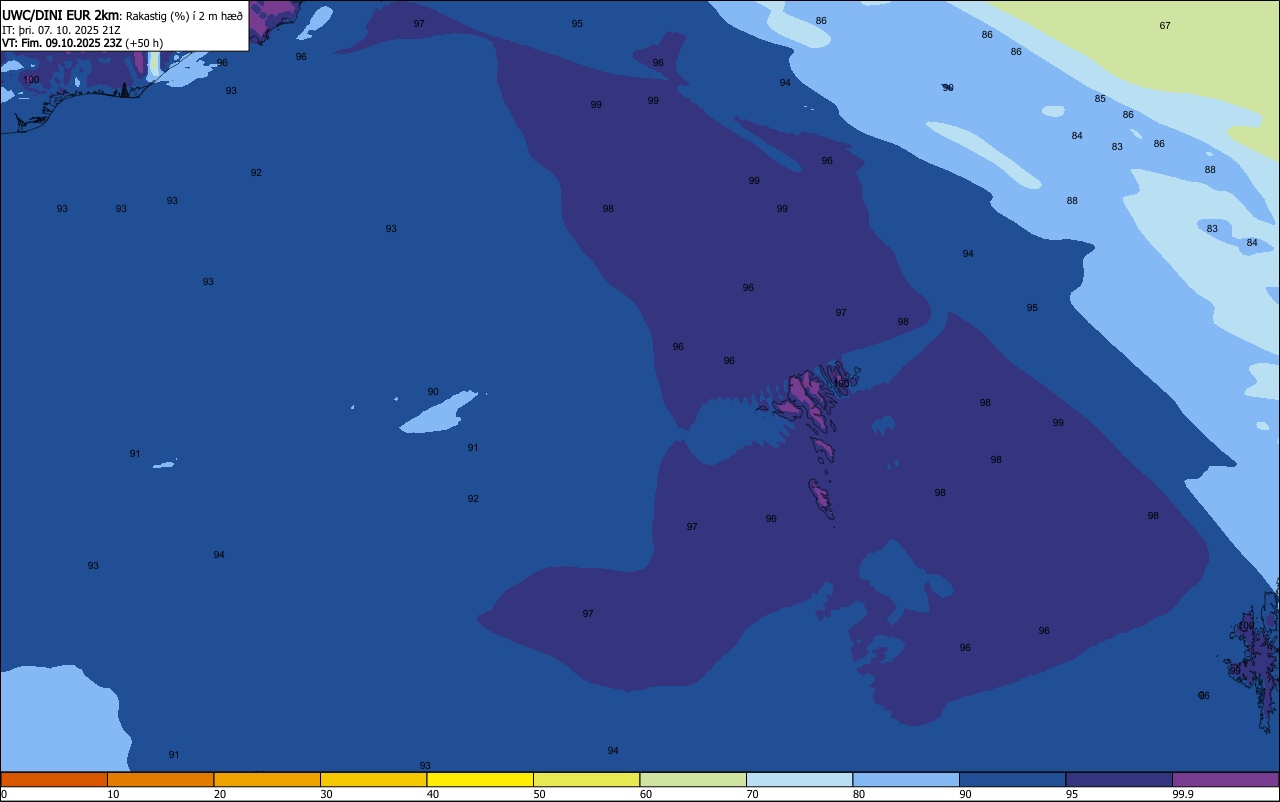1280x802 pixels.
Task: Click the orange 10–20 legend swatch
Action: click(x=160, y=779)
